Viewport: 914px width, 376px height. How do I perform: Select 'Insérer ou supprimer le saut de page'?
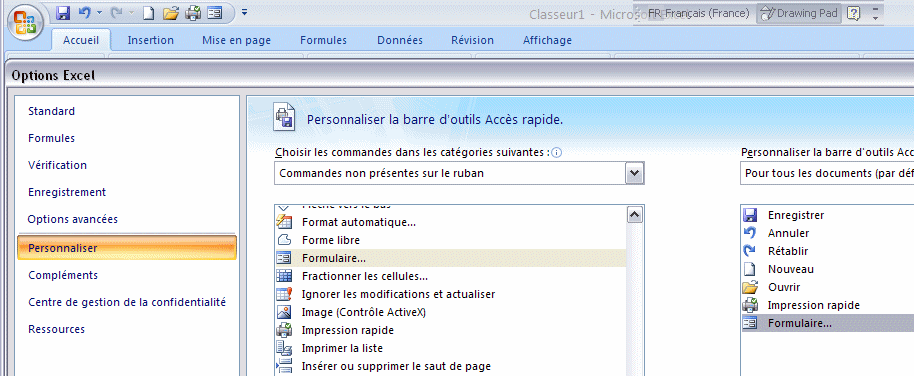[450, 366]
